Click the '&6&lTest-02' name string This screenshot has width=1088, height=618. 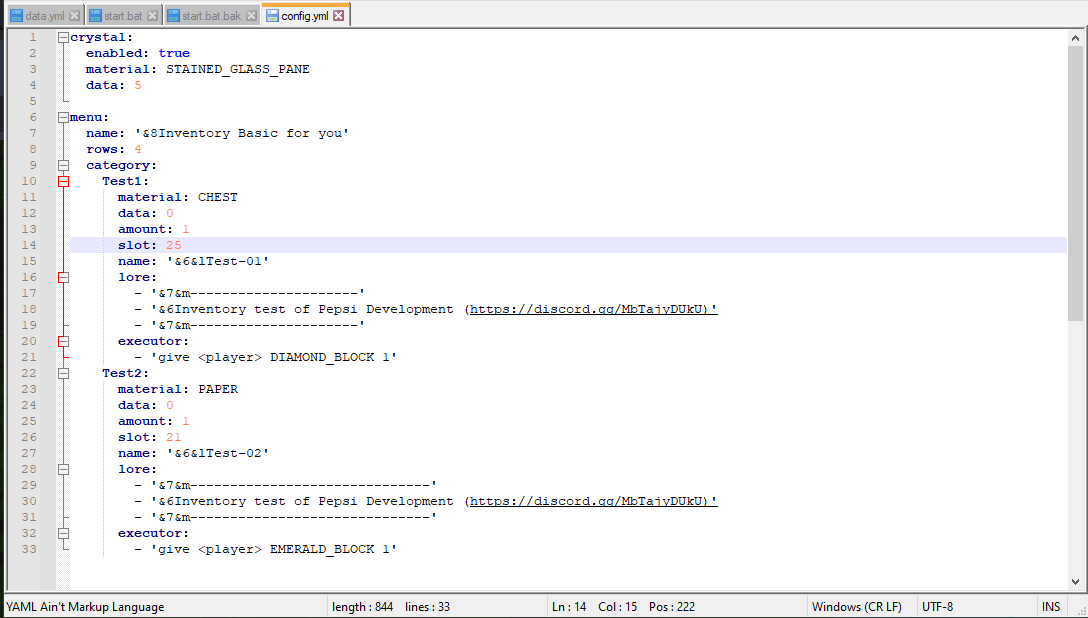tap(217, 454)
